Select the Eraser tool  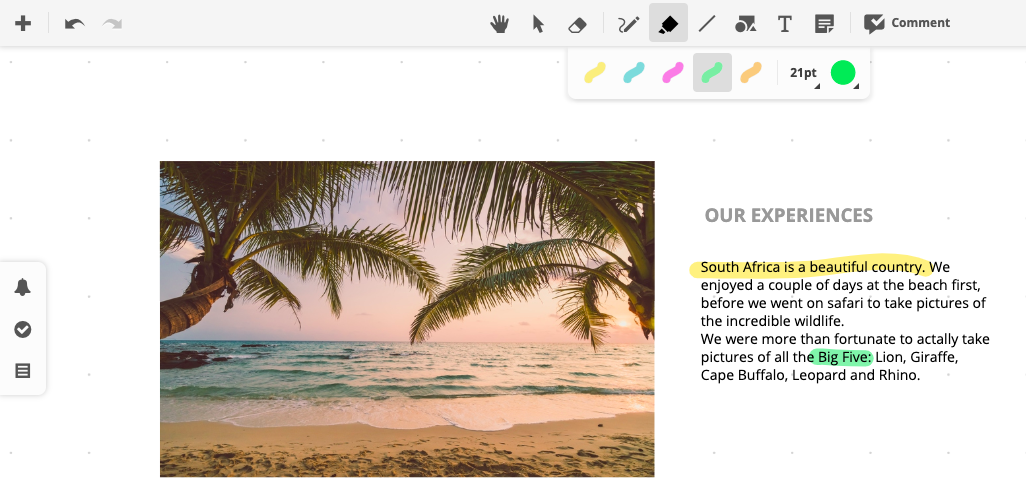click(x=577, y=25)
